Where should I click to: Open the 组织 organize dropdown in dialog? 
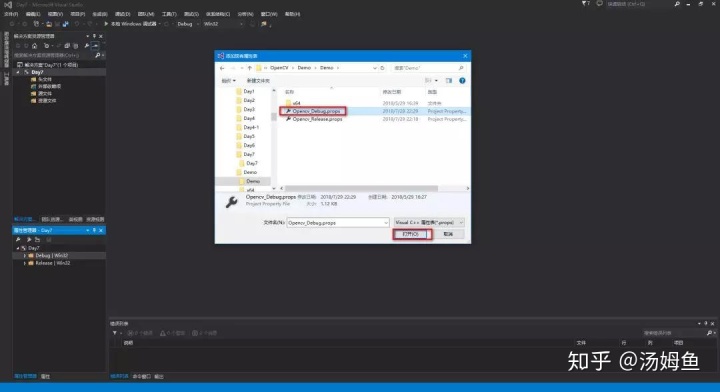tap(228, 81)
